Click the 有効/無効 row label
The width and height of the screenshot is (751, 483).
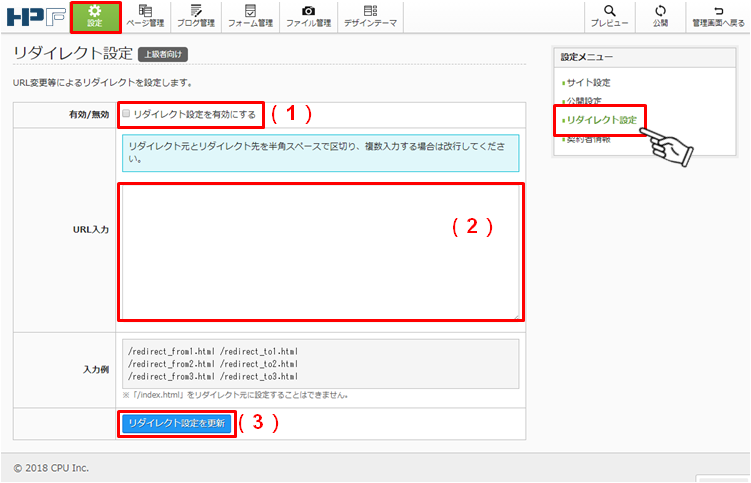(89, 115)
